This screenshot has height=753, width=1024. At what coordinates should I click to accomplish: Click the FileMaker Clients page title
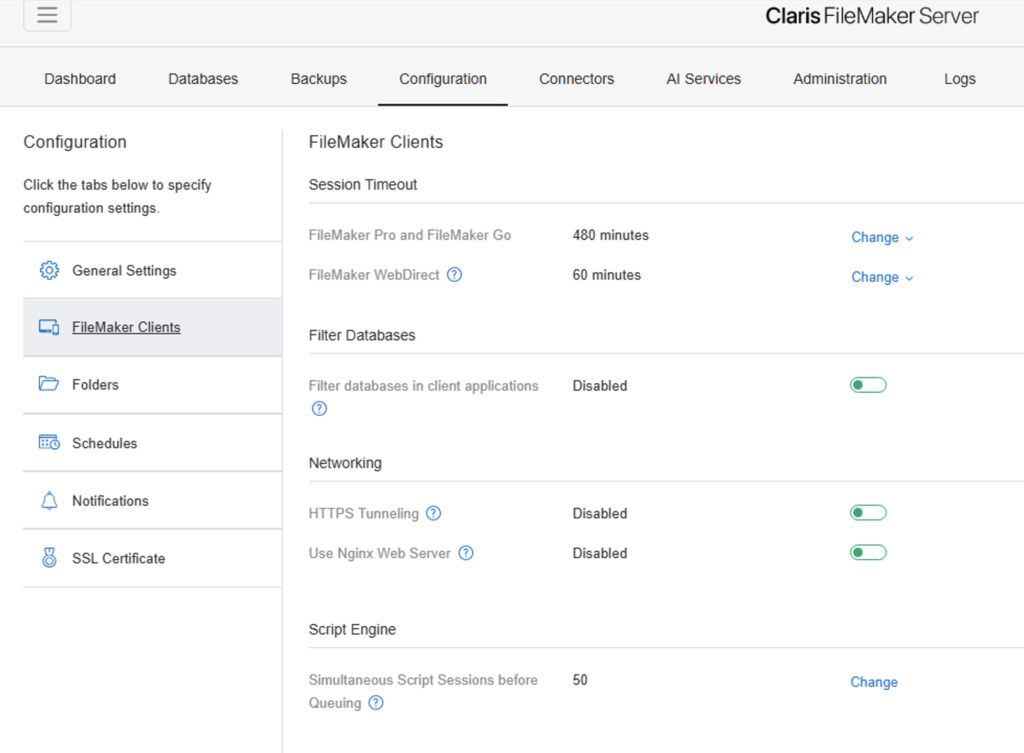click(376, 142)
